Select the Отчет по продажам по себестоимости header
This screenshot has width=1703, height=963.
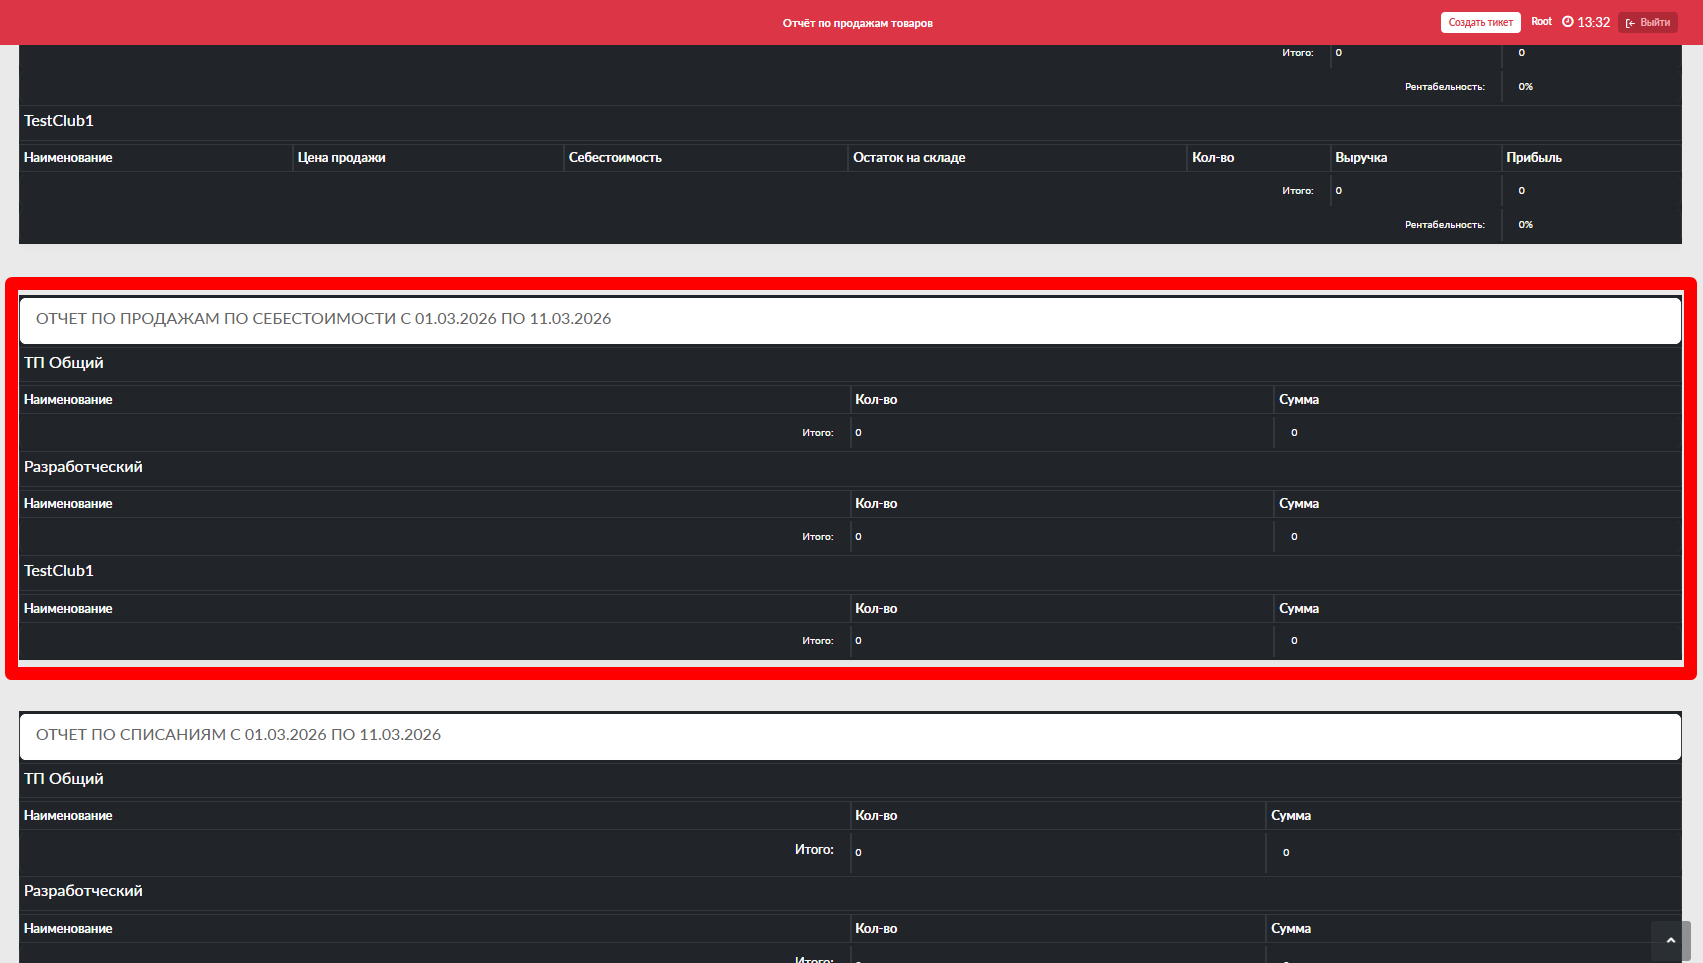(x=323, y=319)
